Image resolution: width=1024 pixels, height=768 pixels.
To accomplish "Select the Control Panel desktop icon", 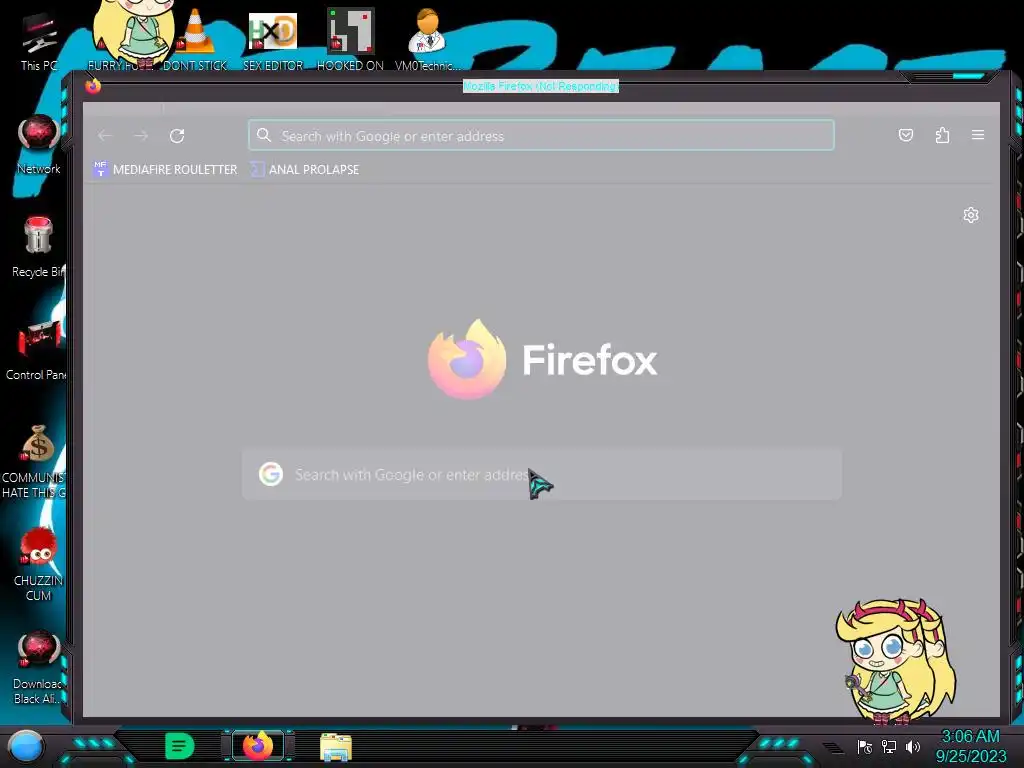I will point(38,350).
